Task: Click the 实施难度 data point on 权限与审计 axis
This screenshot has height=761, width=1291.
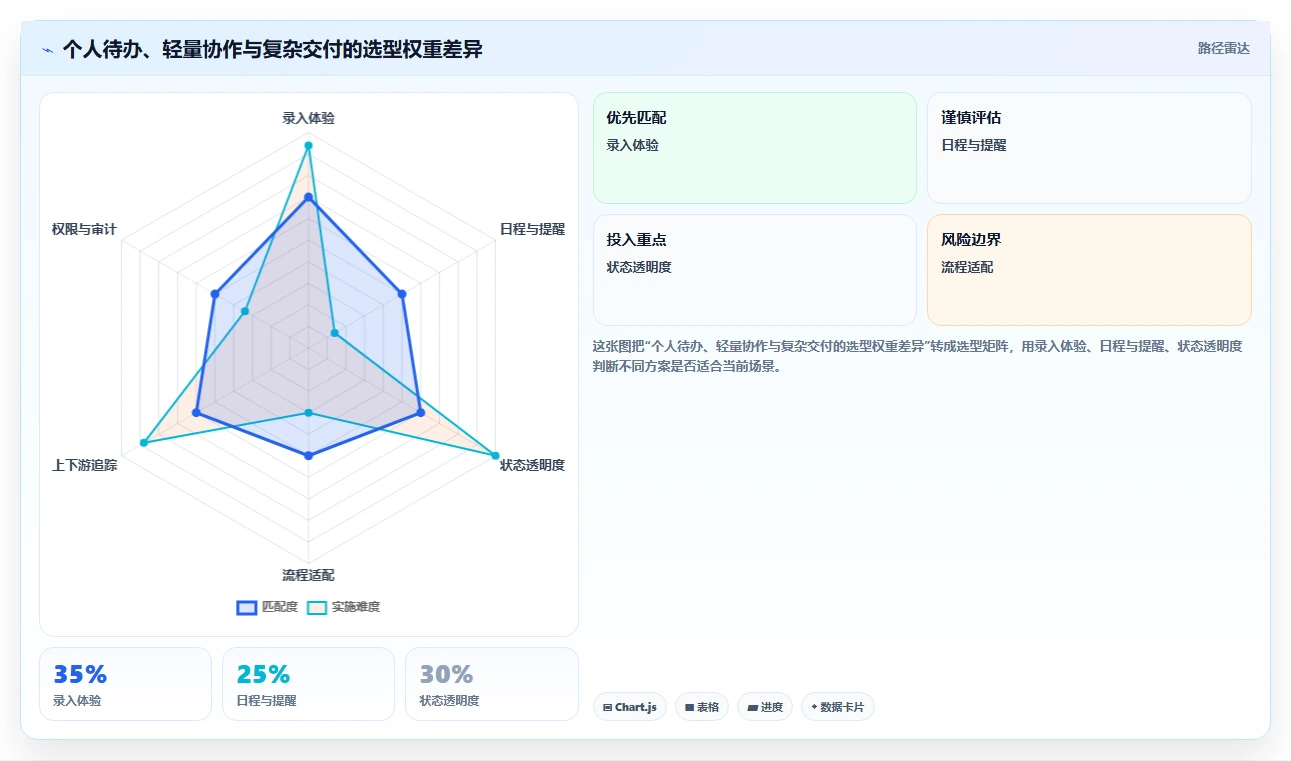Action: (244, 311)
